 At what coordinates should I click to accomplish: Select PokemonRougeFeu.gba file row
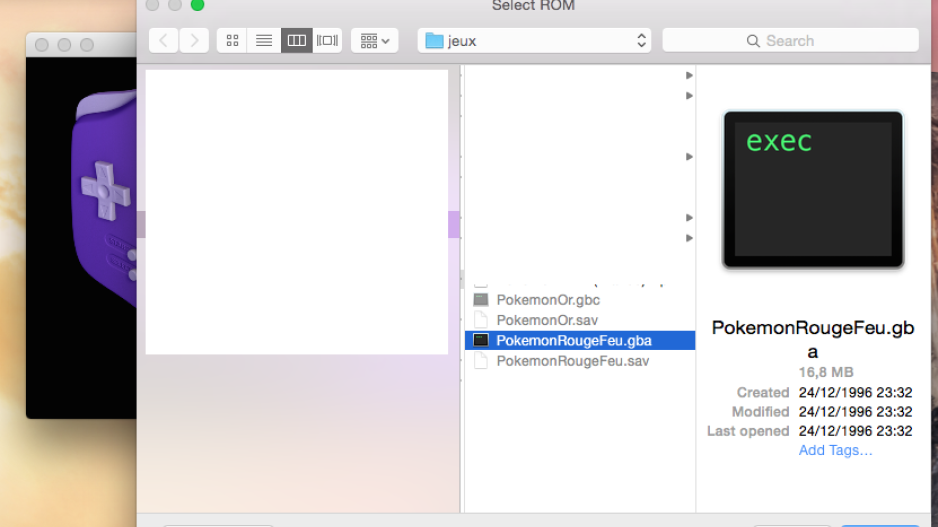(x=580, y=340)
